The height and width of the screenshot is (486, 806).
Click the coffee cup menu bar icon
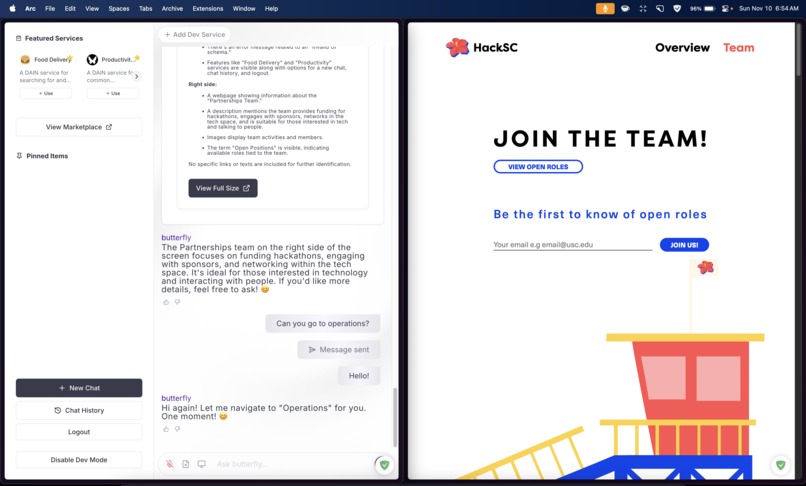click(x=625, y=9)
